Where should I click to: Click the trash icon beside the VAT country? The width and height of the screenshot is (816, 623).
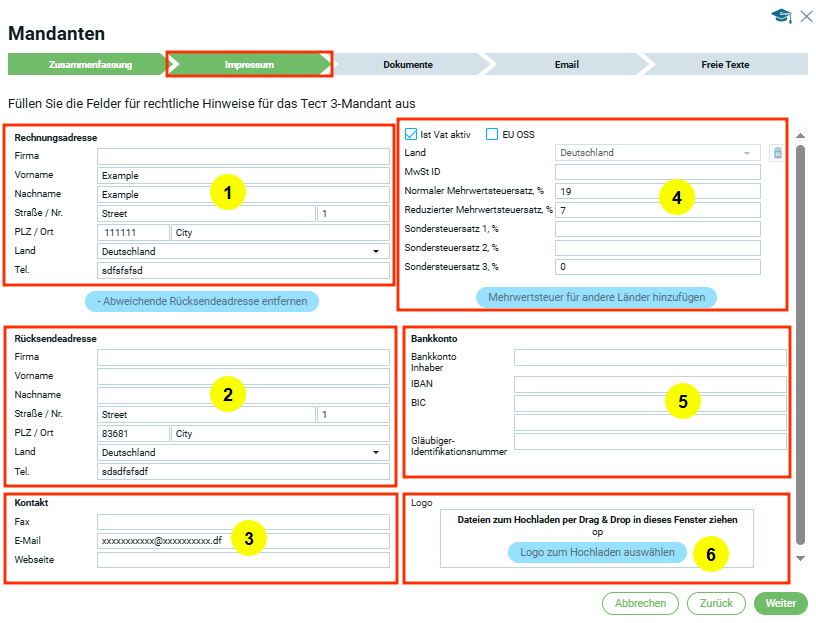(777, 153)
